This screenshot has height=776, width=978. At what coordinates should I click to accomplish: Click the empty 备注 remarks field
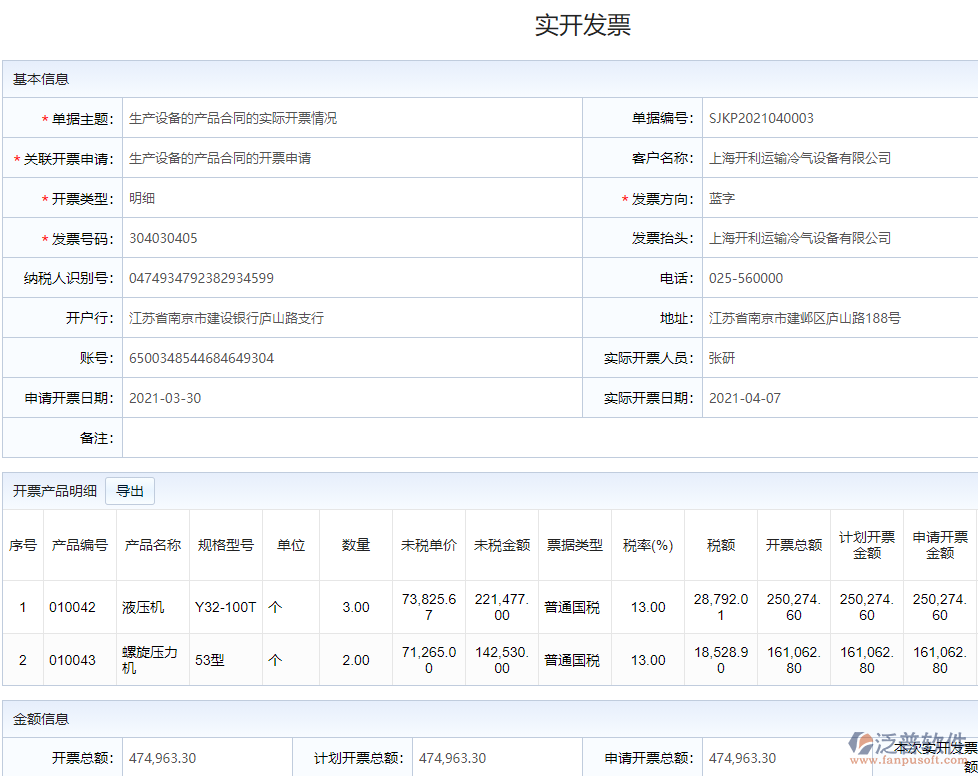point(548,438)
